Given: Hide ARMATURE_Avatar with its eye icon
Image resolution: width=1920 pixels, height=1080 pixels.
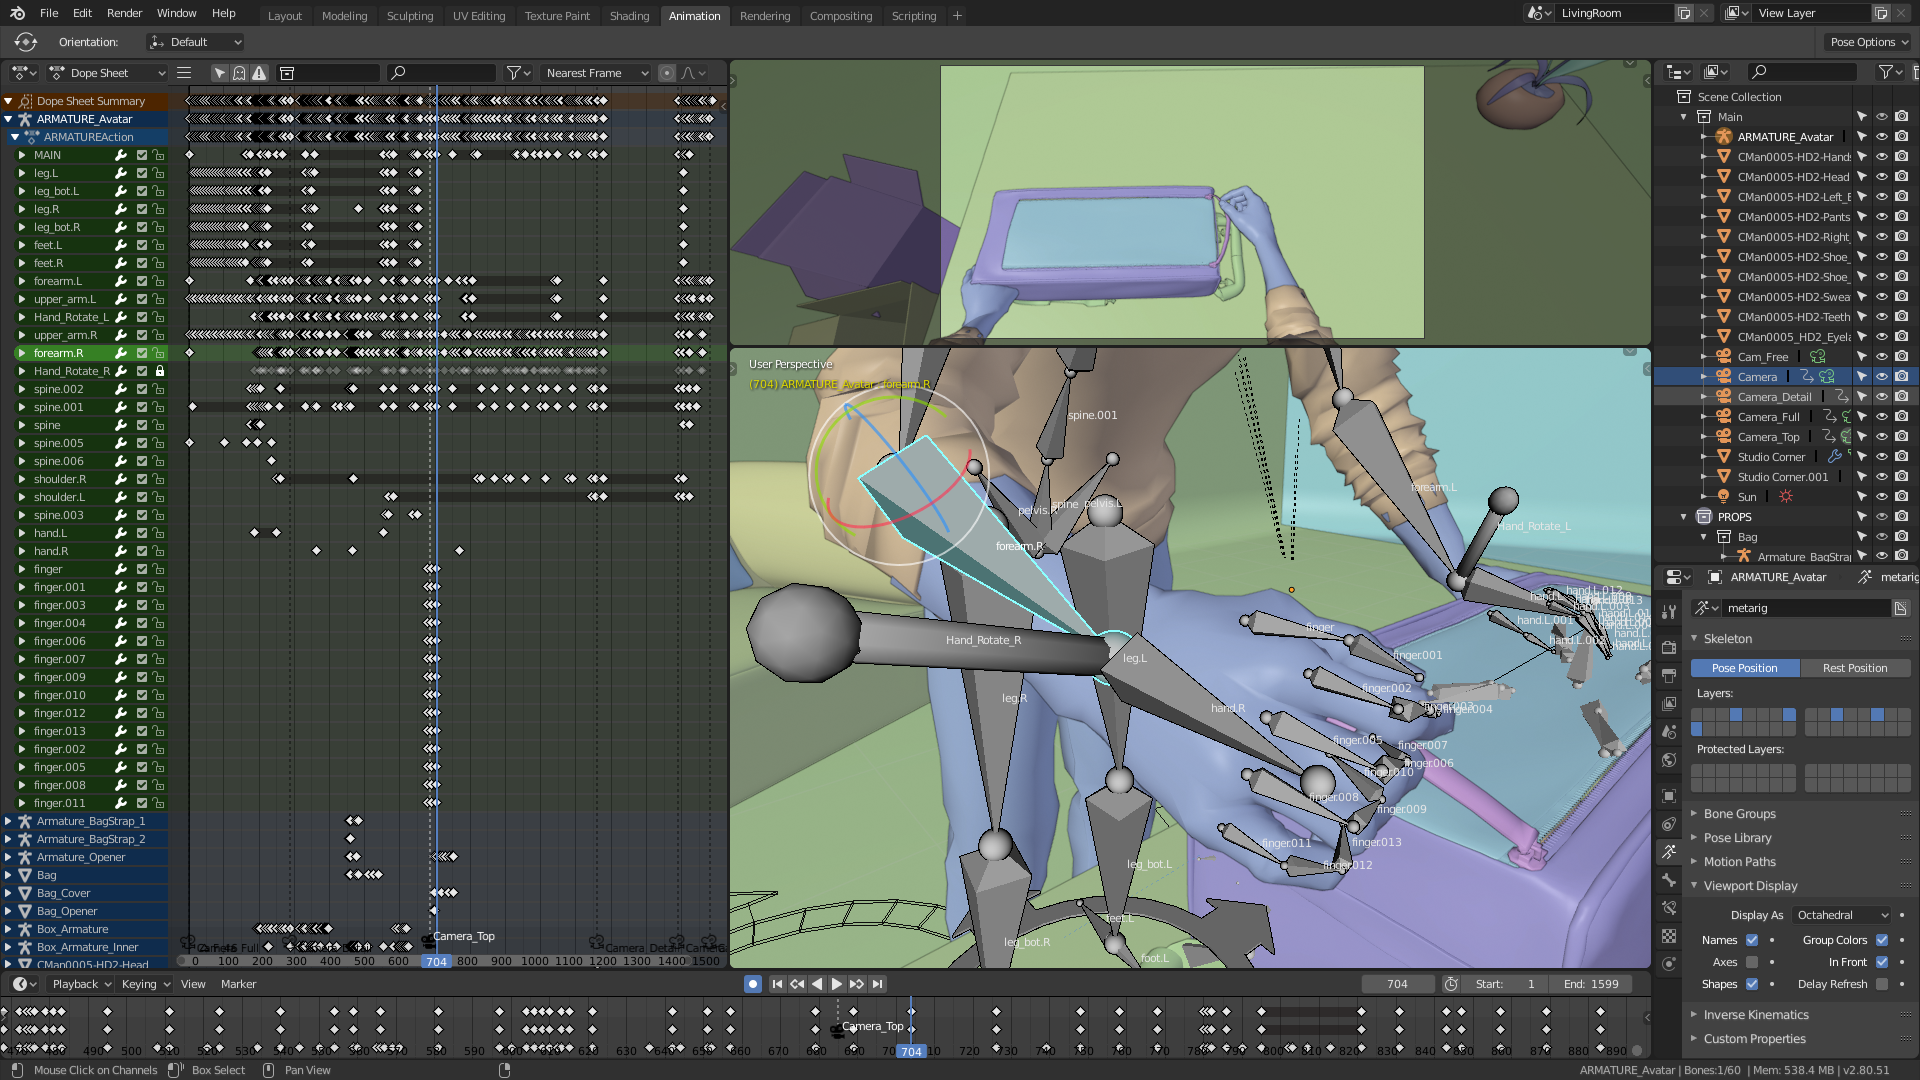Looking at the screenshot, I should click(x=1882, y=137).
